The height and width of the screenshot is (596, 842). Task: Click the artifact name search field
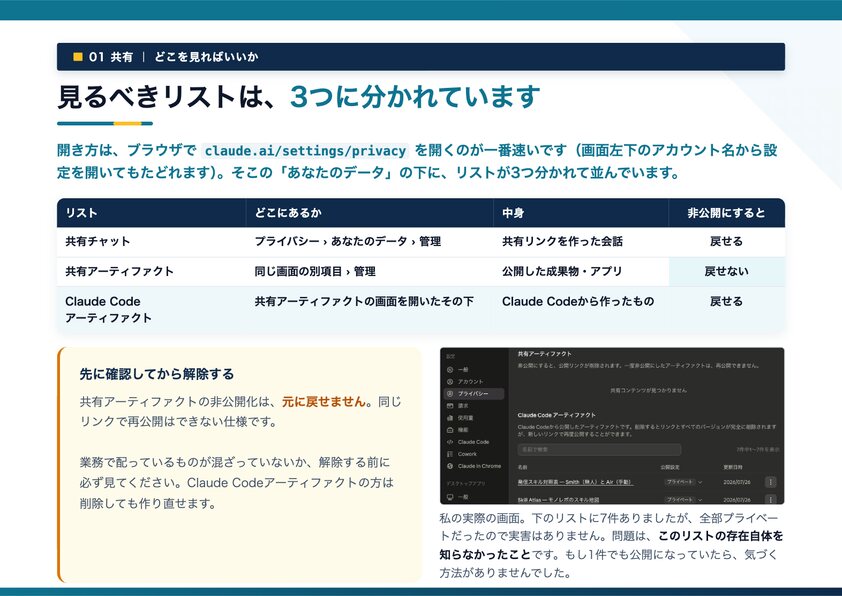[599, 449]
